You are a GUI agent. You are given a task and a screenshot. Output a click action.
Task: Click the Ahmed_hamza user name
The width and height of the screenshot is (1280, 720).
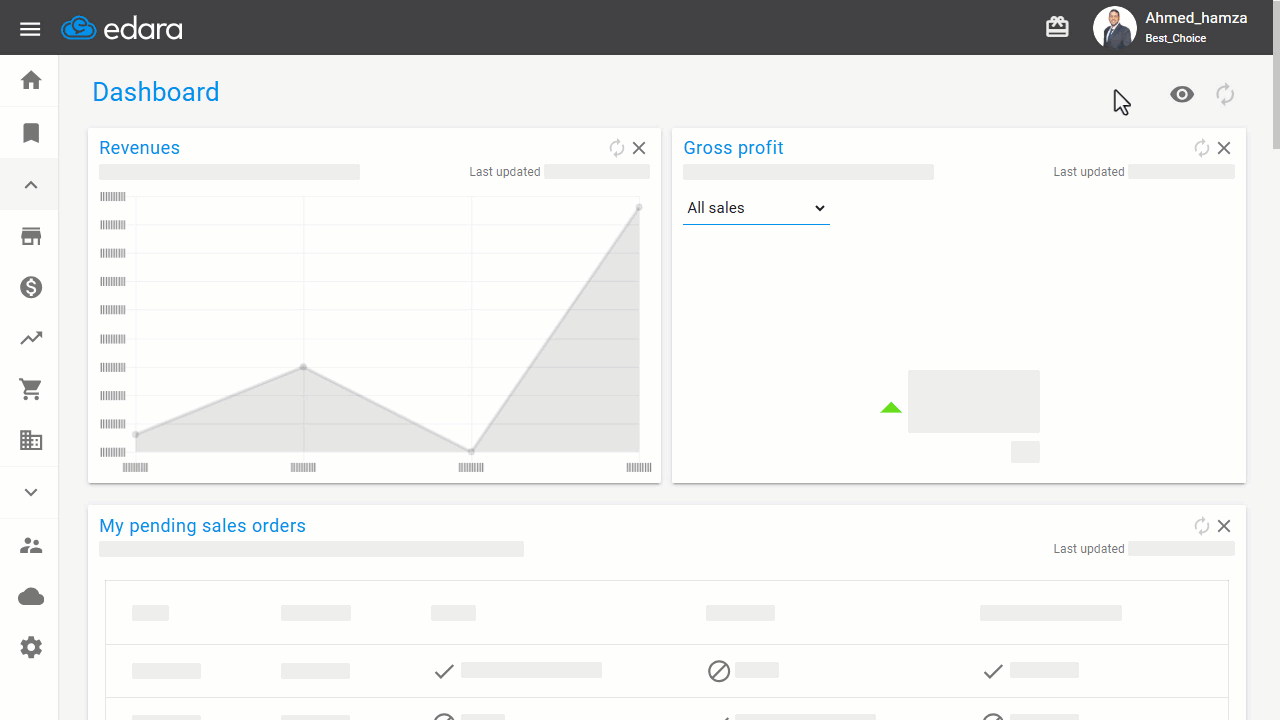point(1196,18)
